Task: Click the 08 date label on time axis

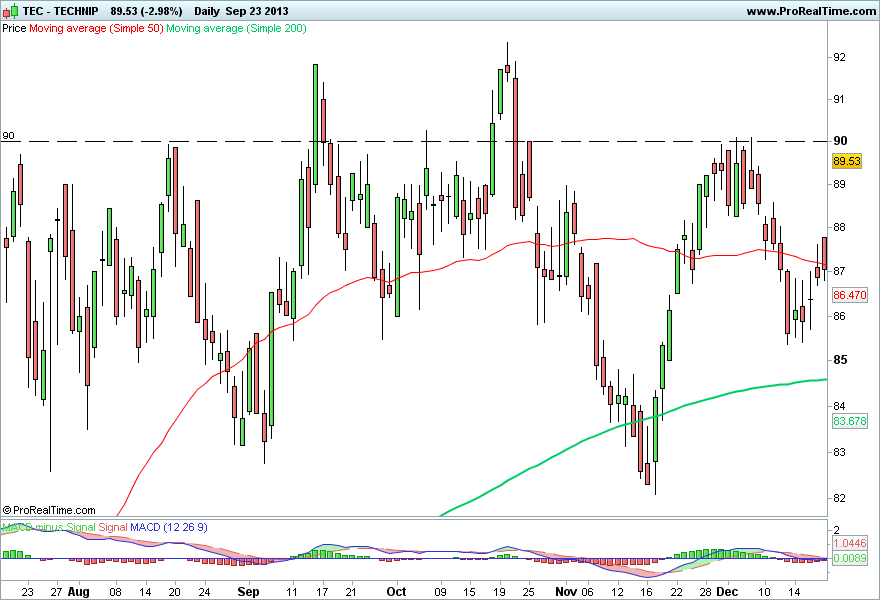Action: click(115, 592)
